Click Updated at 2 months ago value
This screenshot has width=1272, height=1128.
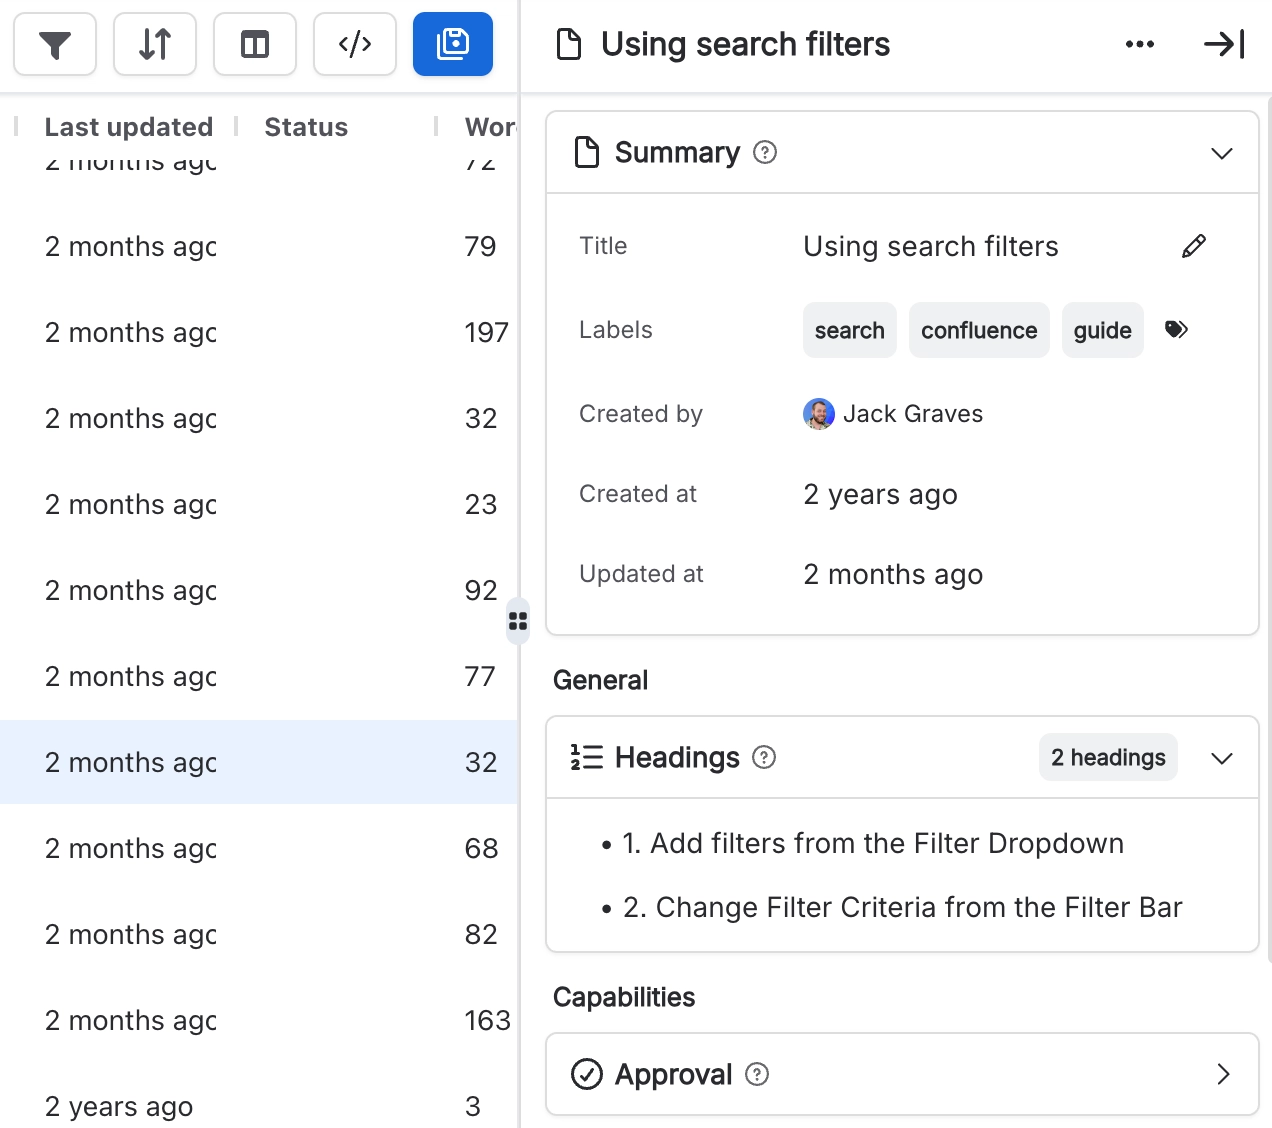tap(893, 574)
